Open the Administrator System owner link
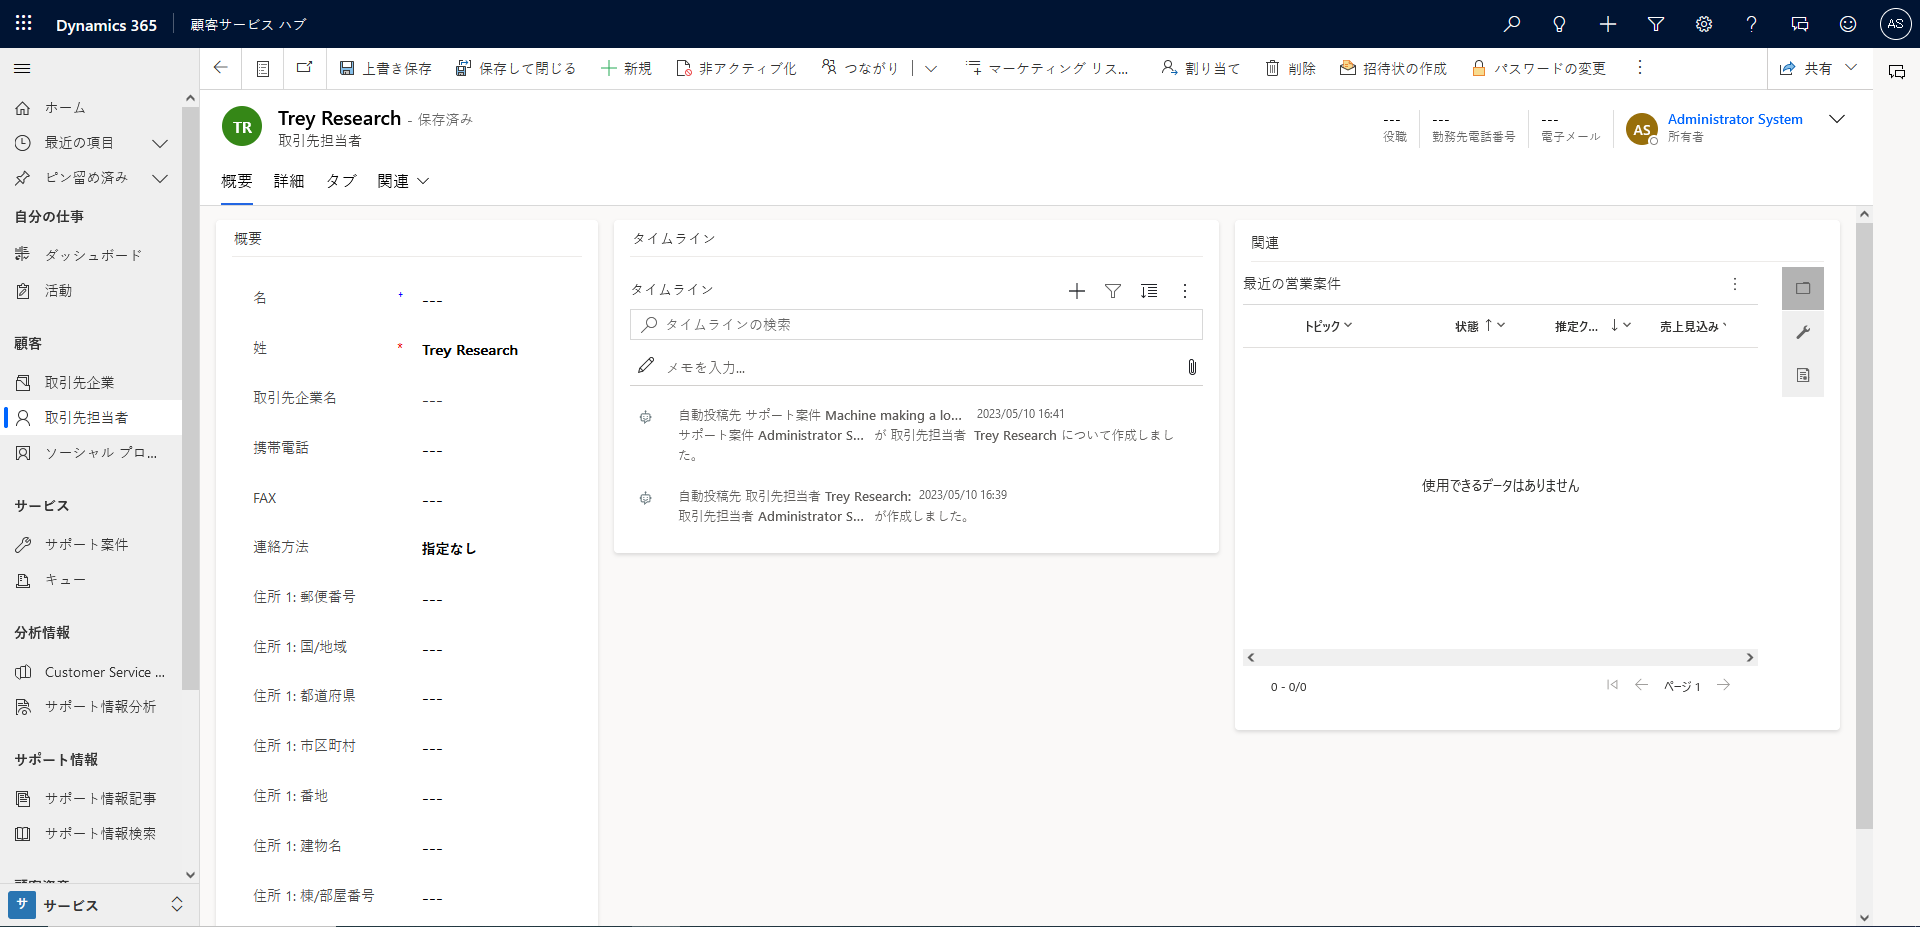The height and width of the screenshot is (927, 1920). point(1735,119)
